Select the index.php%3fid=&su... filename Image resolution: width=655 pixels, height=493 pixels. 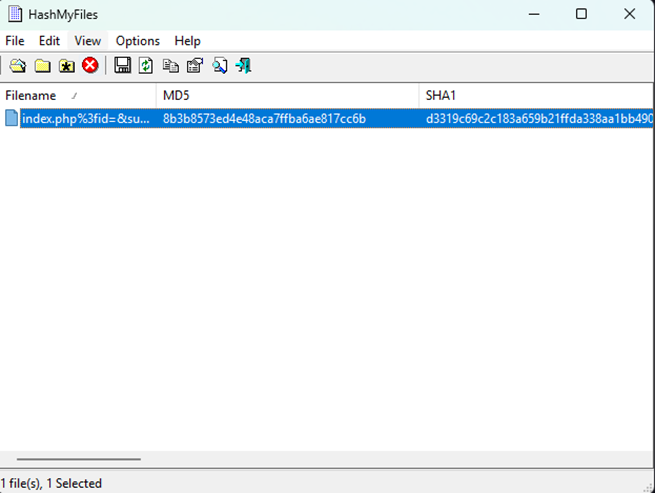pos(86,119)
